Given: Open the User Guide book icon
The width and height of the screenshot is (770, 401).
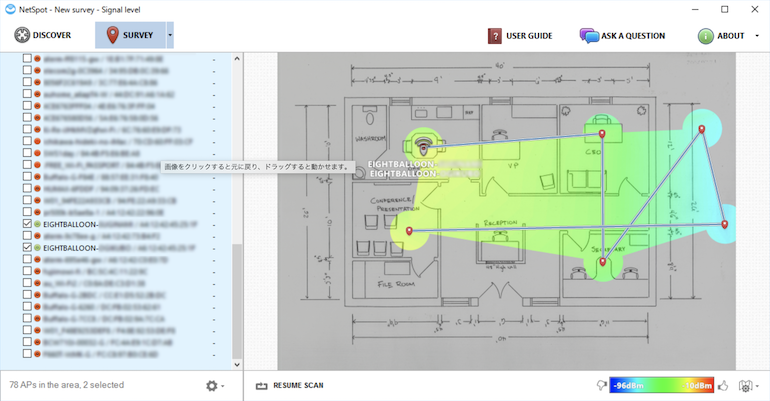Looking at the screenshot, I should click(495, 36).
